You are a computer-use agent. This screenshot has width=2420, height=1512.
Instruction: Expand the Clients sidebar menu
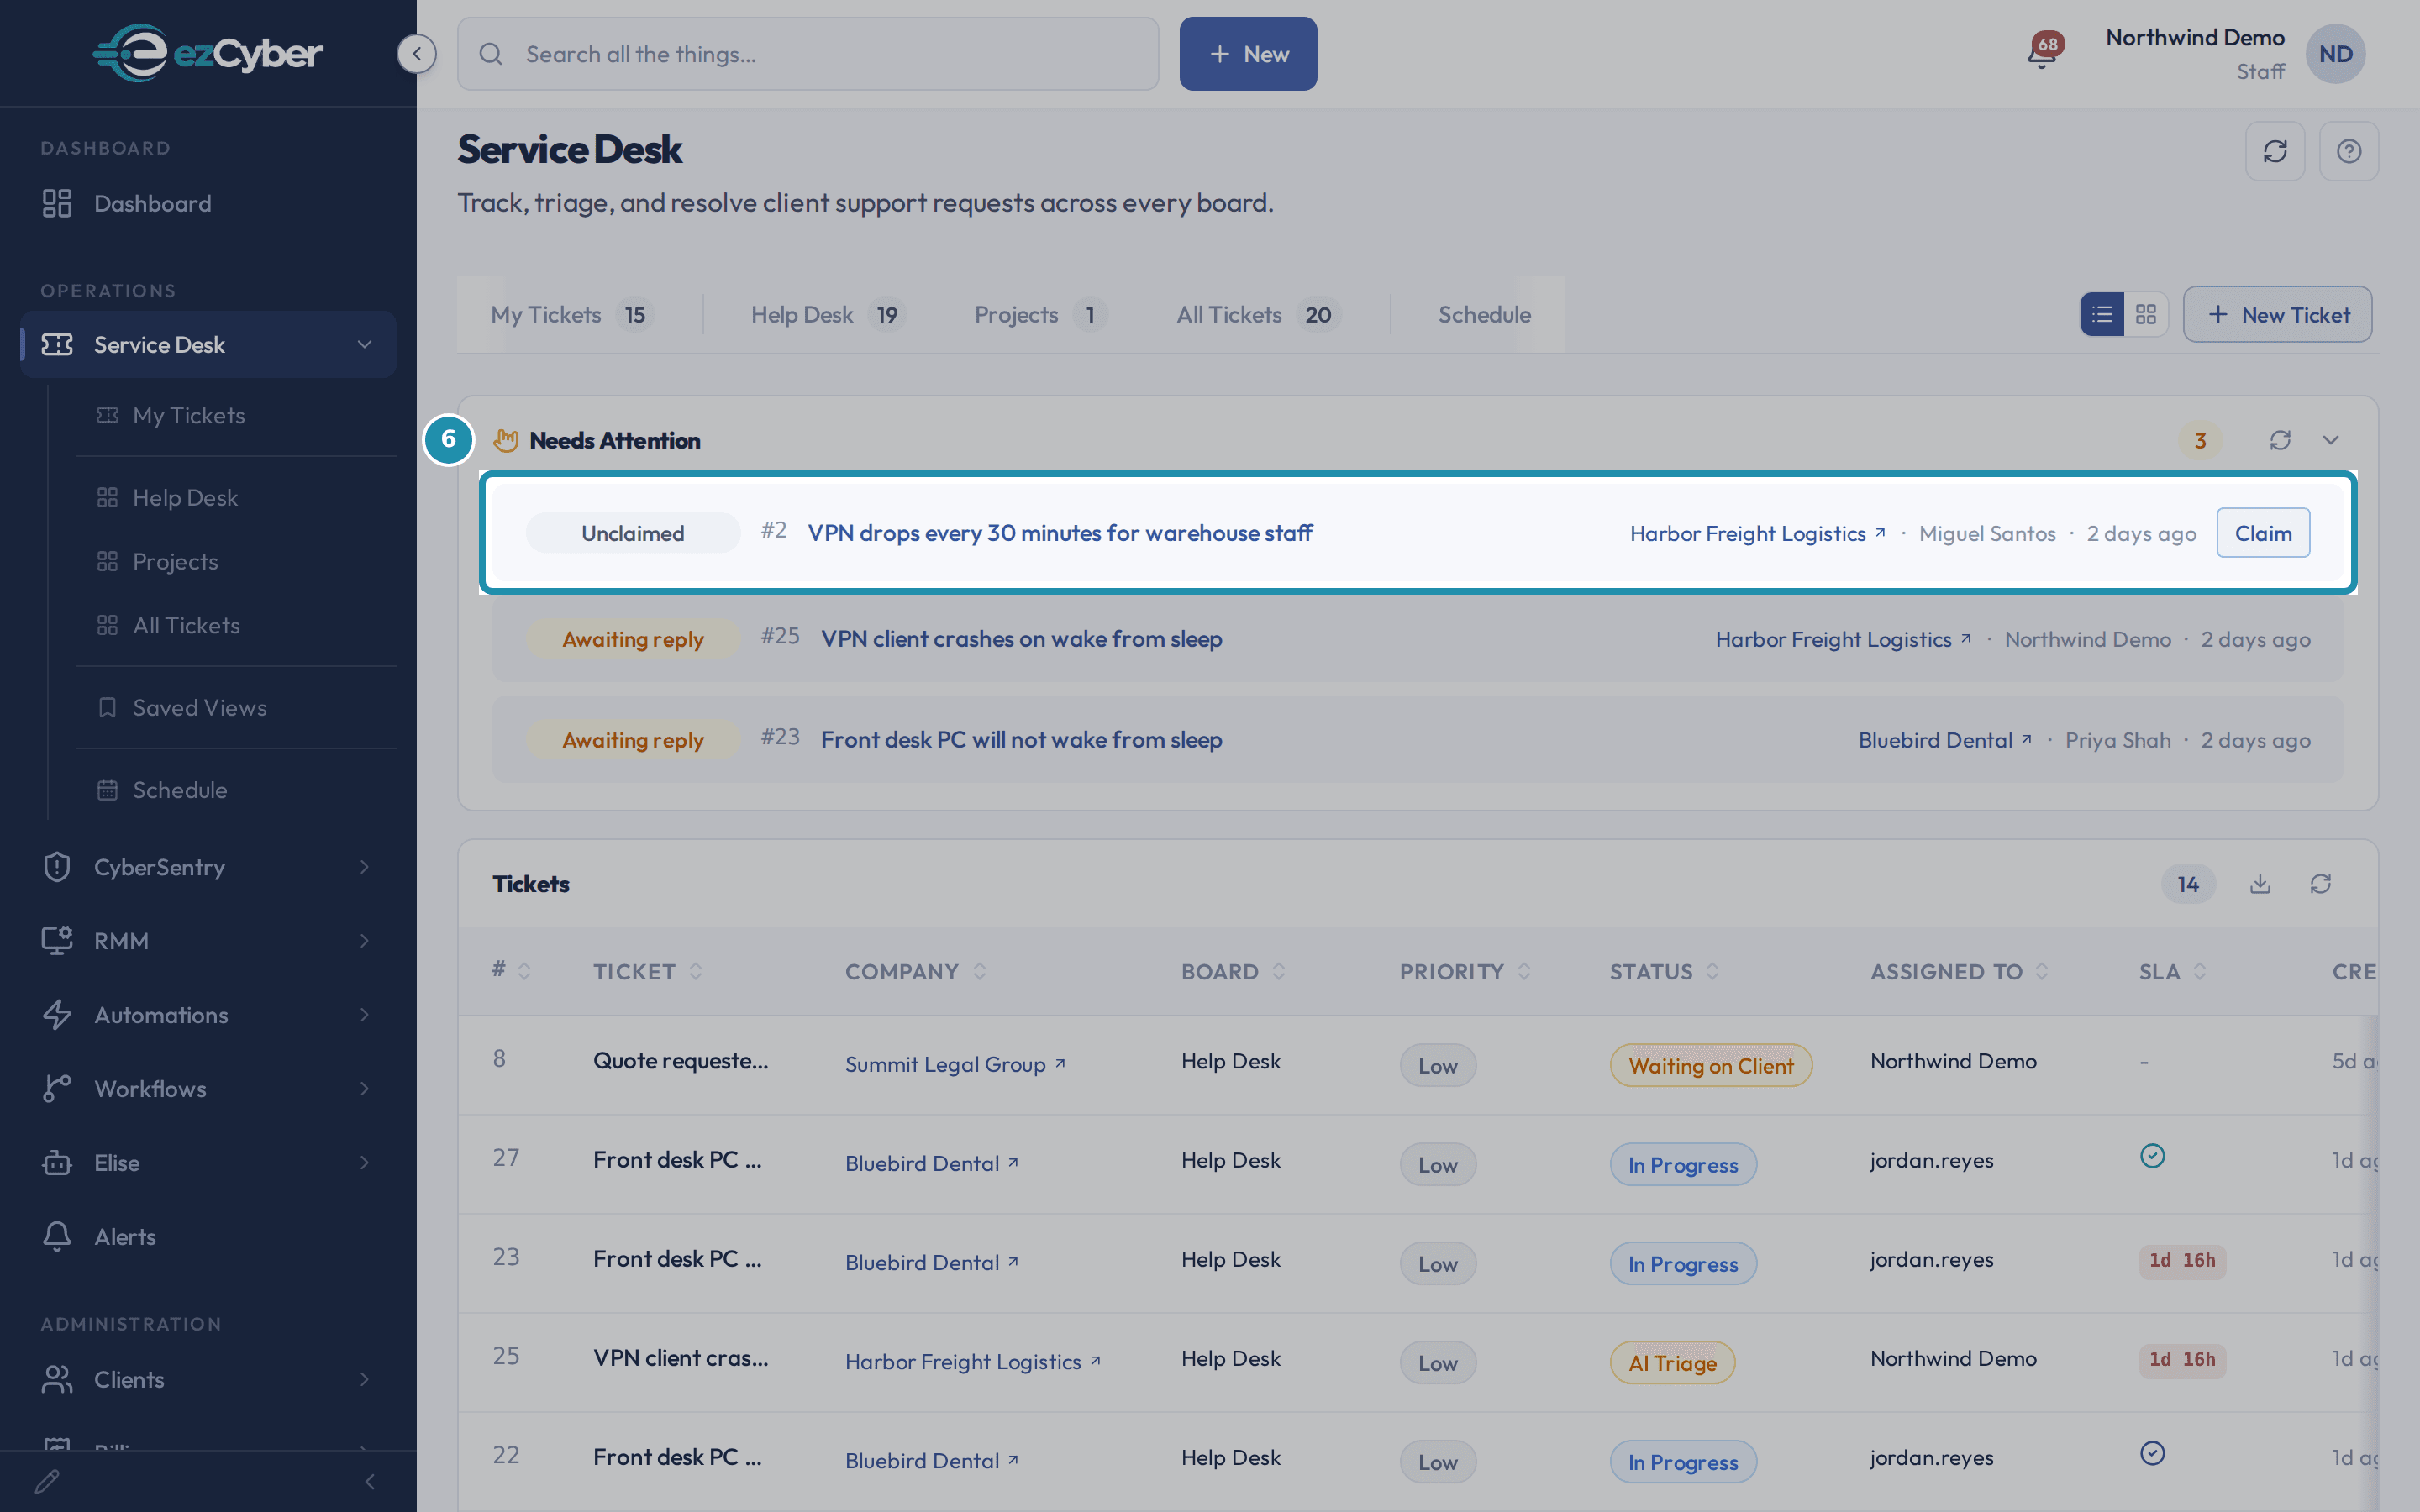point(208,1380)
